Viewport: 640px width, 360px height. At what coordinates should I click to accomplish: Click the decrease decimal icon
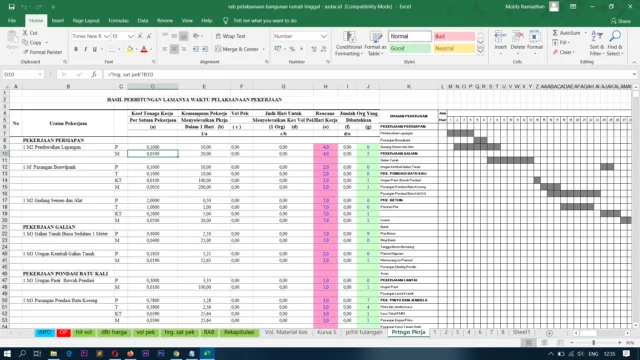pos(323,49)
